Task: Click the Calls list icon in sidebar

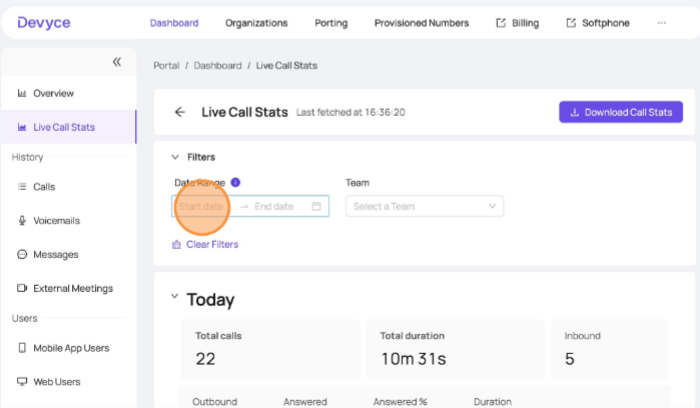Action: [21, 187]
